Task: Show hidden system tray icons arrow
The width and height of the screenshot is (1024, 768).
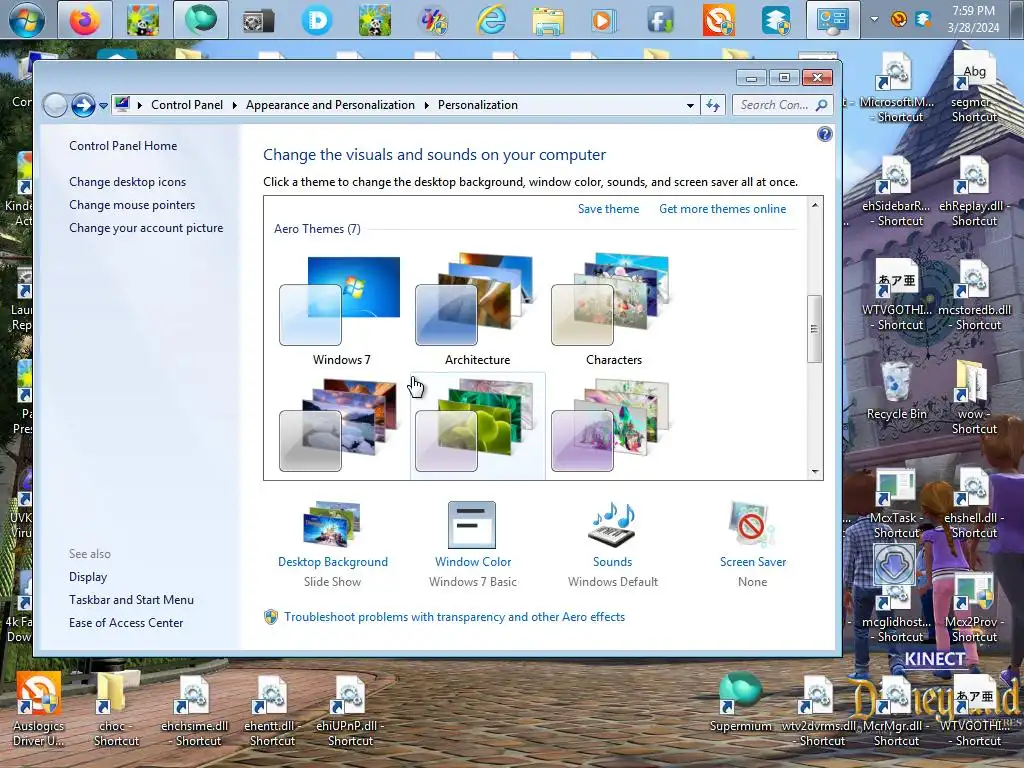Action: pyautogui.click(x=874, y=19)
